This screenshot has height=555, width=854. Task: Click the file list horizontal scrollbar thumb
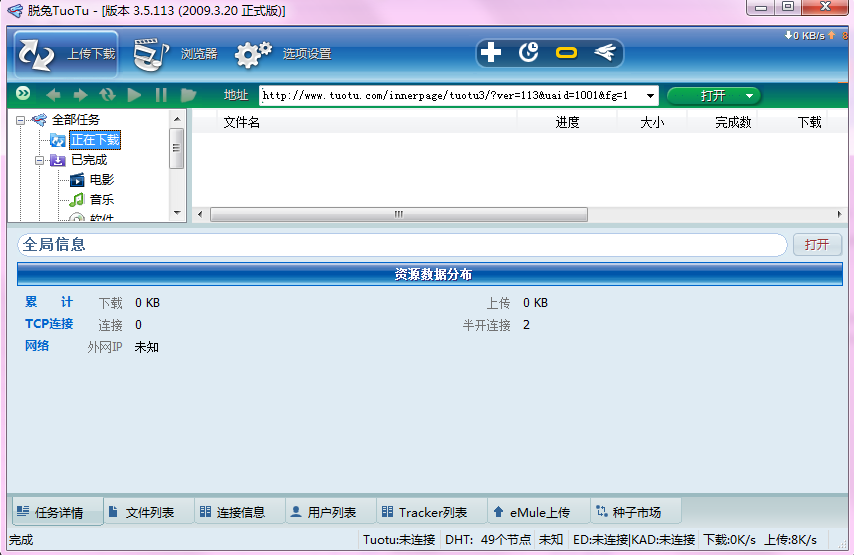point(399,215)
